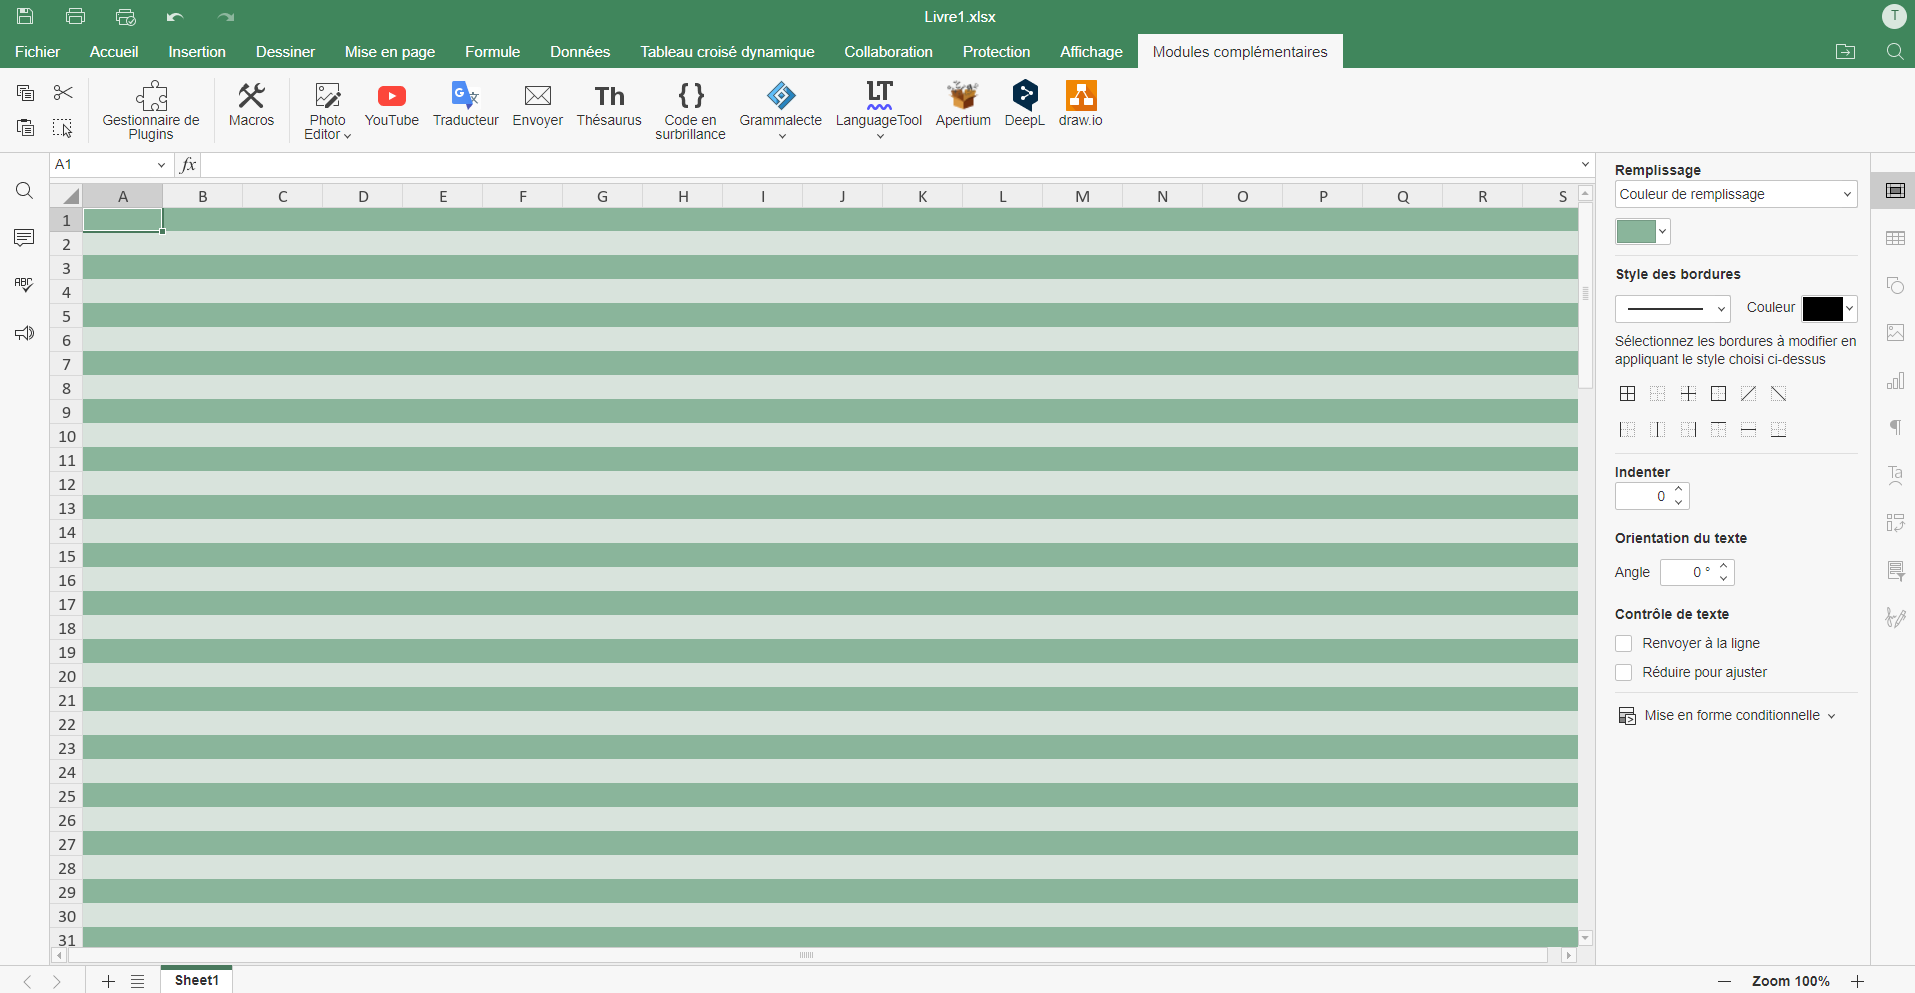Open the Macros editor
The image size is (1915, 993).
tap(251, 105)
